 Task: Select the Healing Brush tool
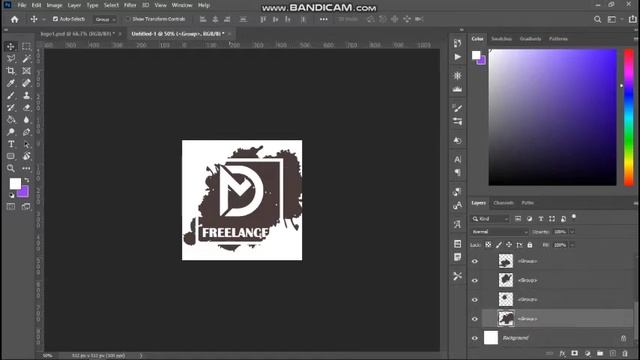[x=27, y=83]
